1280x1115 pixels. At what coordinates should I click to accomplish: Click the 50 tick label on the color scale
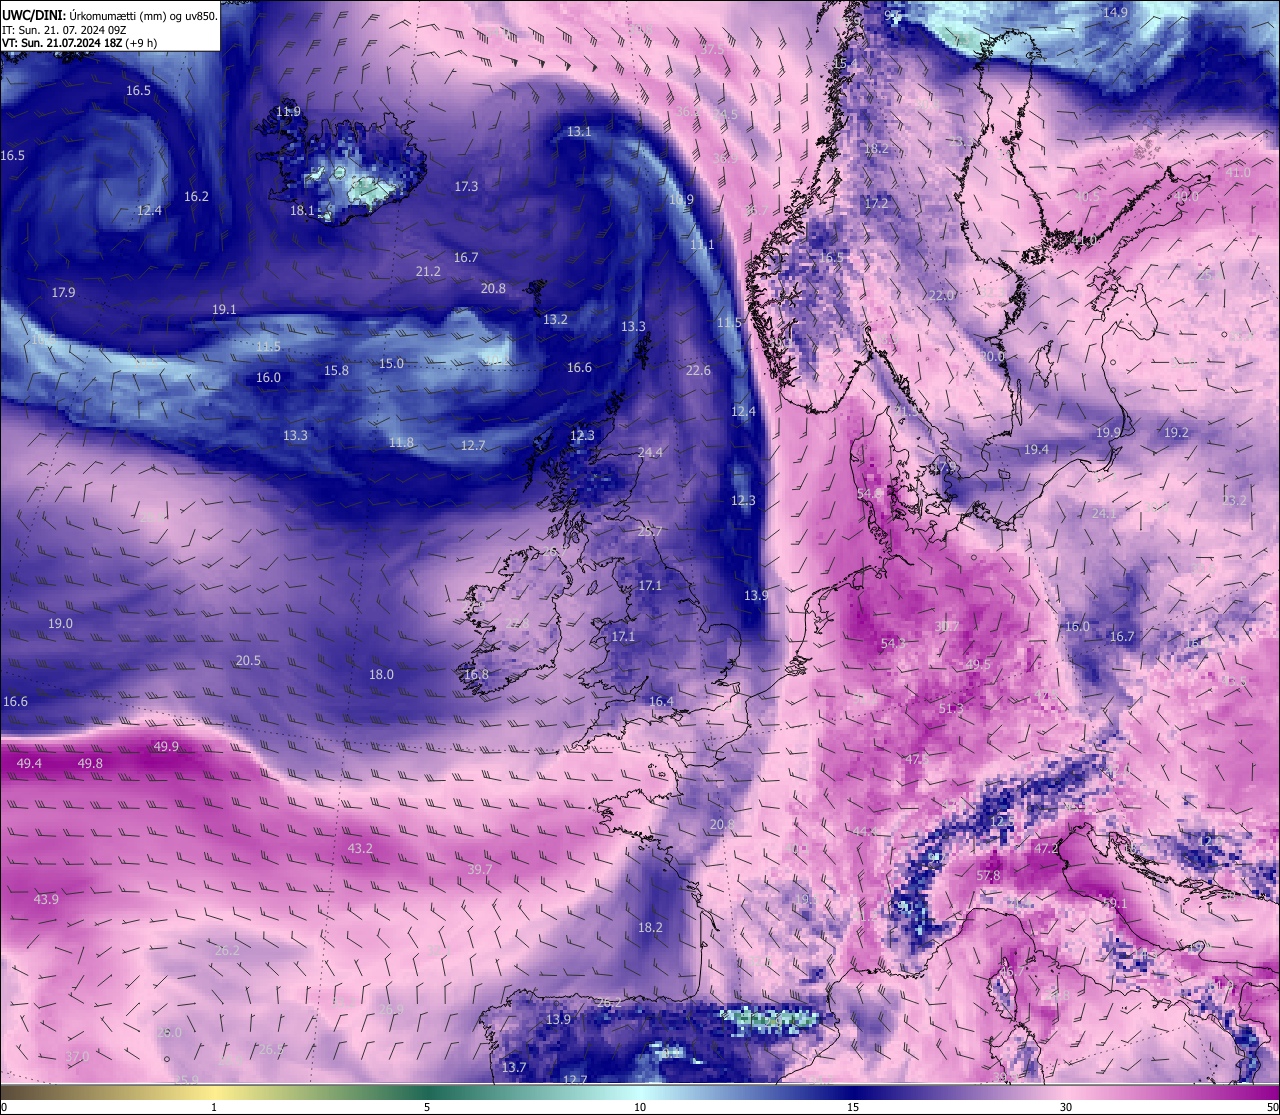pyautogui.click(x=1272, y=1107)
